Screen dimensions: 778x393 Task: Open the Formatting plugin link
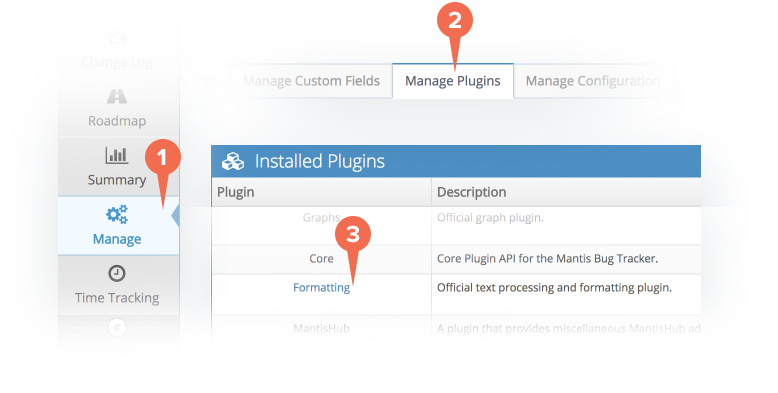(x=322, y=288)
